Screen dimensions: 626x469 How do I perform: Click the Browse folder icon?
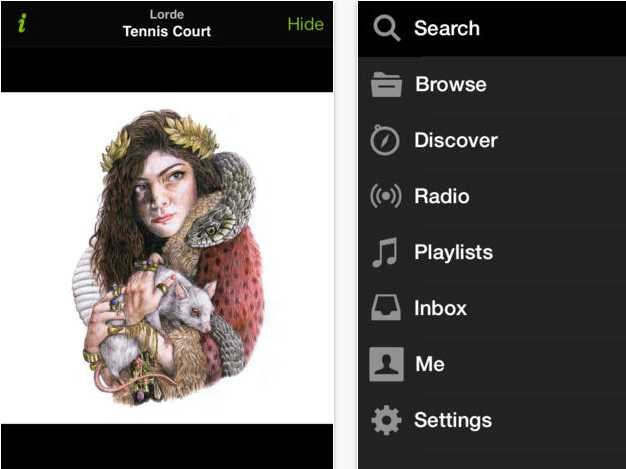coord(386,85)
